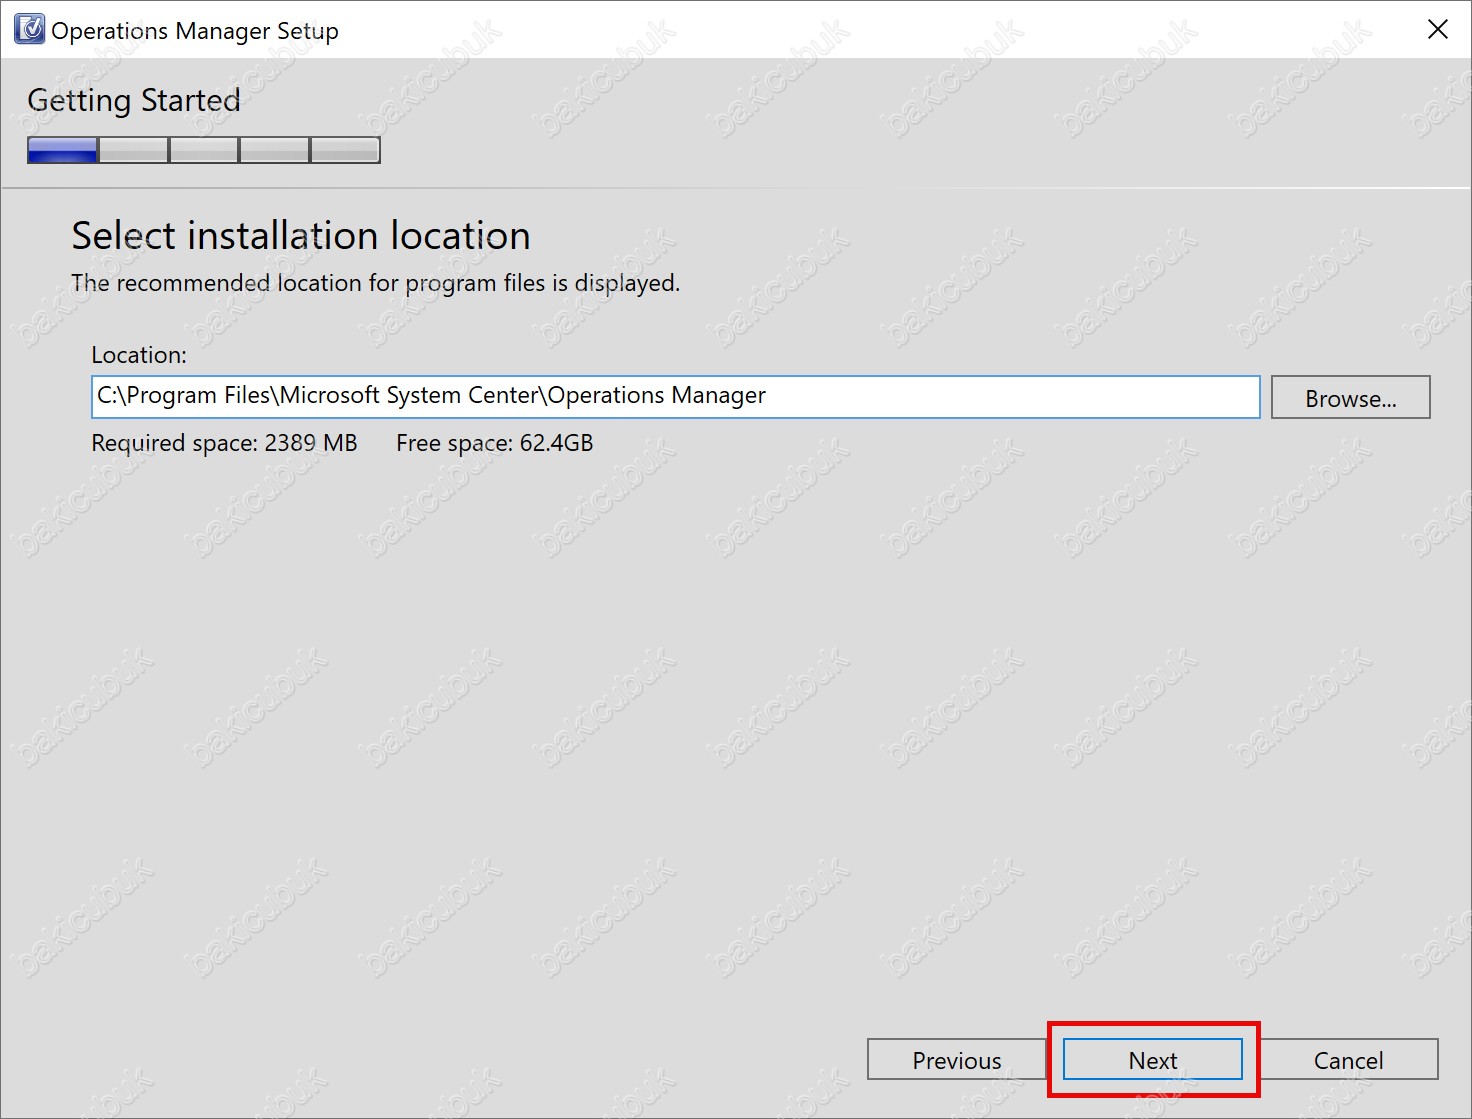
Task: Click the Operations Manager Setup title icon
Action: click(x=30, y=29)
